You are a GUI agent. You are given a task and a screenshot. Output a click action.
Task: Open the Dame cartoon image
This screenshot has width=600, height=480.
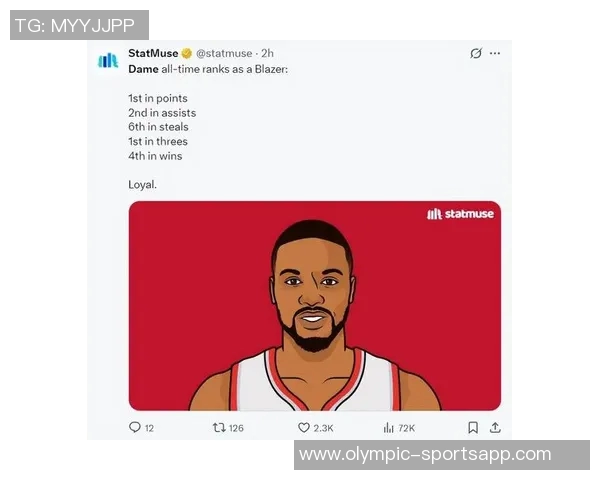point(315,305)
